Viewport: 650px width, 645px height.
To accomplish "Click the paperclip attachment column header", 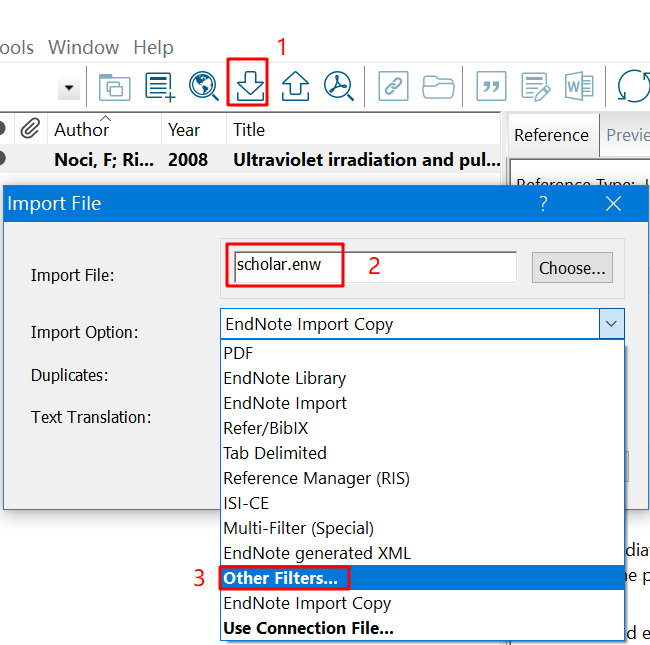I will pos(30,129).
